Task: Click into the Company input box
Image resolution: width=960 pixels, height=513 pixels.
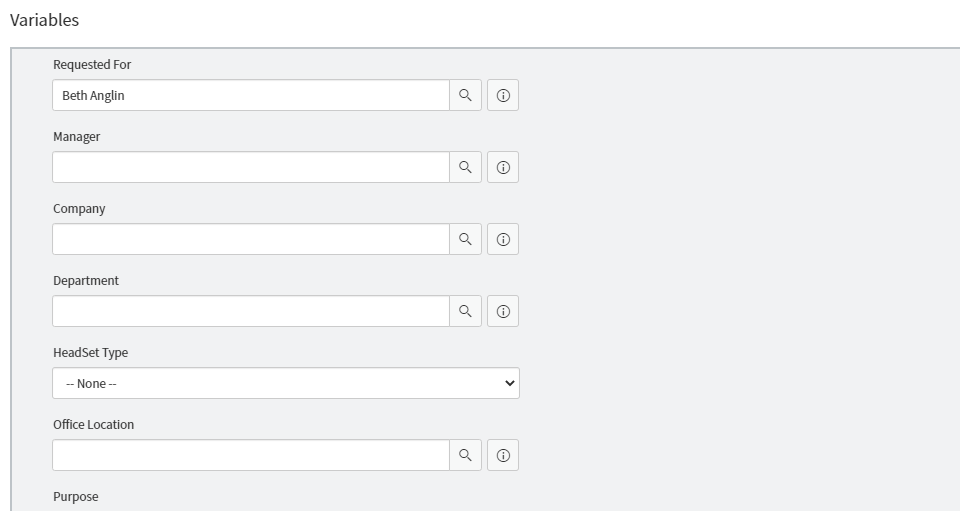Action: point(250,239)
